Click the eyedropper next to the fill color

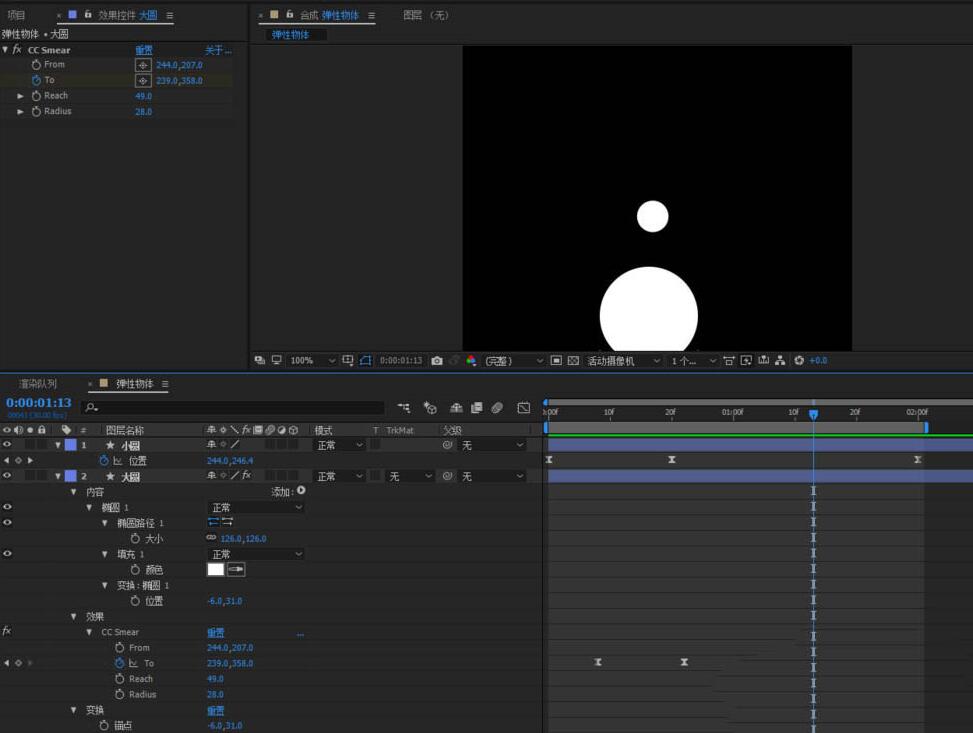[236, 569]
